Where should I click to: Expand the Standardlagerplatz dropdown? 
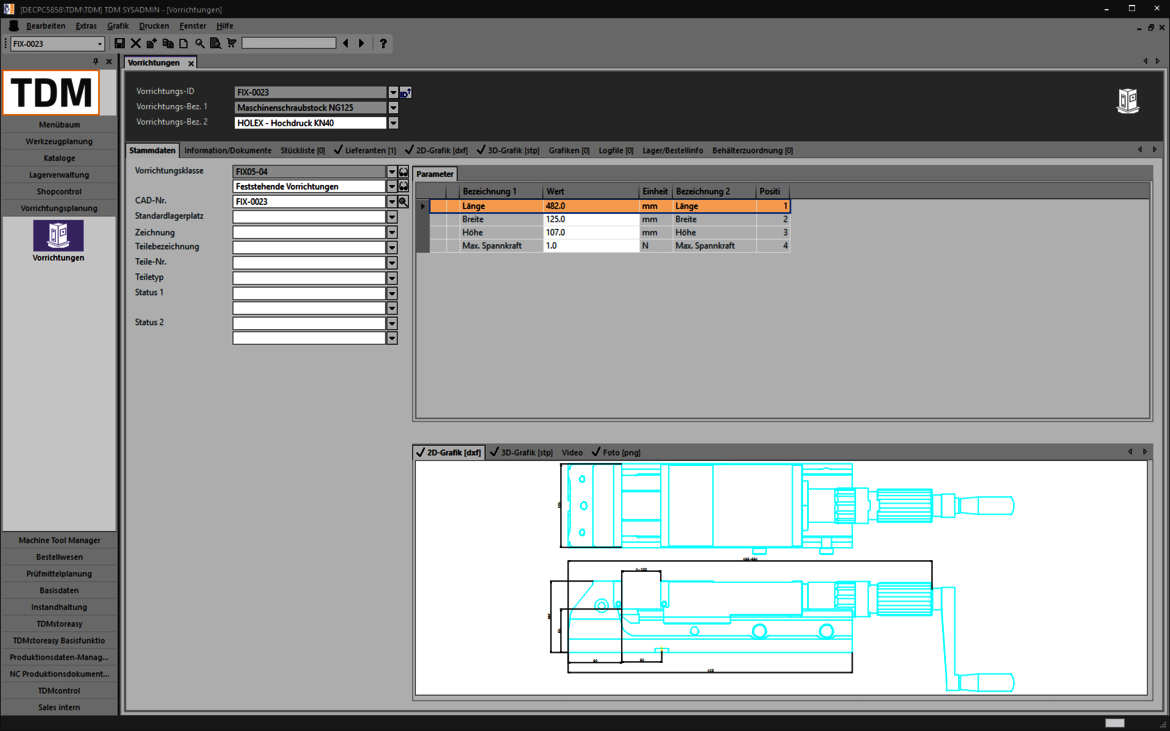click(392, 217)
